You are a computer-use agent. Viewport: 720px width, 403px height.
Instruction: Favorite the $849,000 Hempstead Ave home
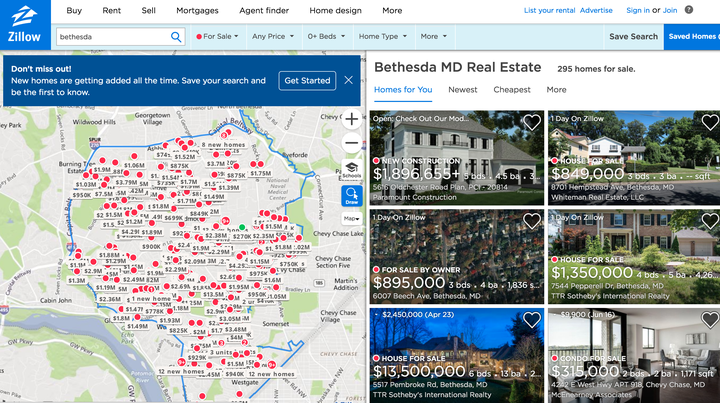tap(710, 122)
